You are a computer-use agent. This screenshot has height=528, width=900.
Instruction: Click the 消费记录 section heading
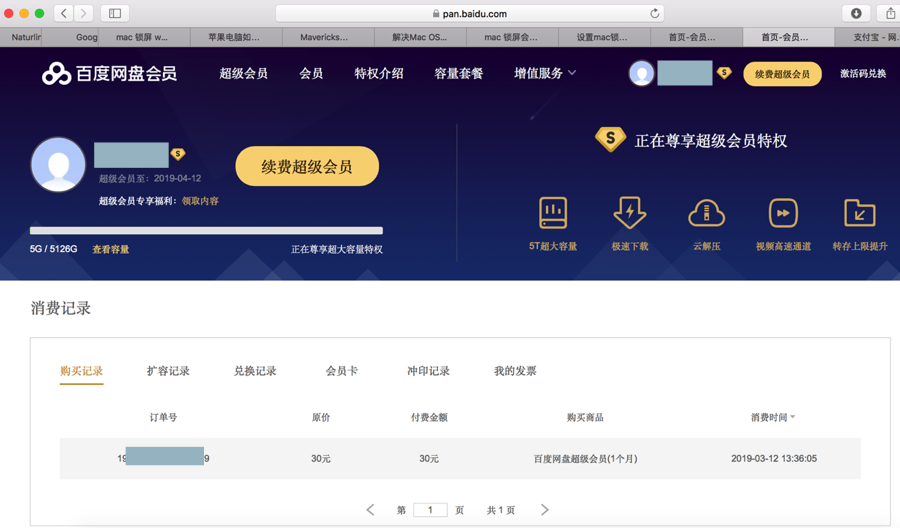61,308
